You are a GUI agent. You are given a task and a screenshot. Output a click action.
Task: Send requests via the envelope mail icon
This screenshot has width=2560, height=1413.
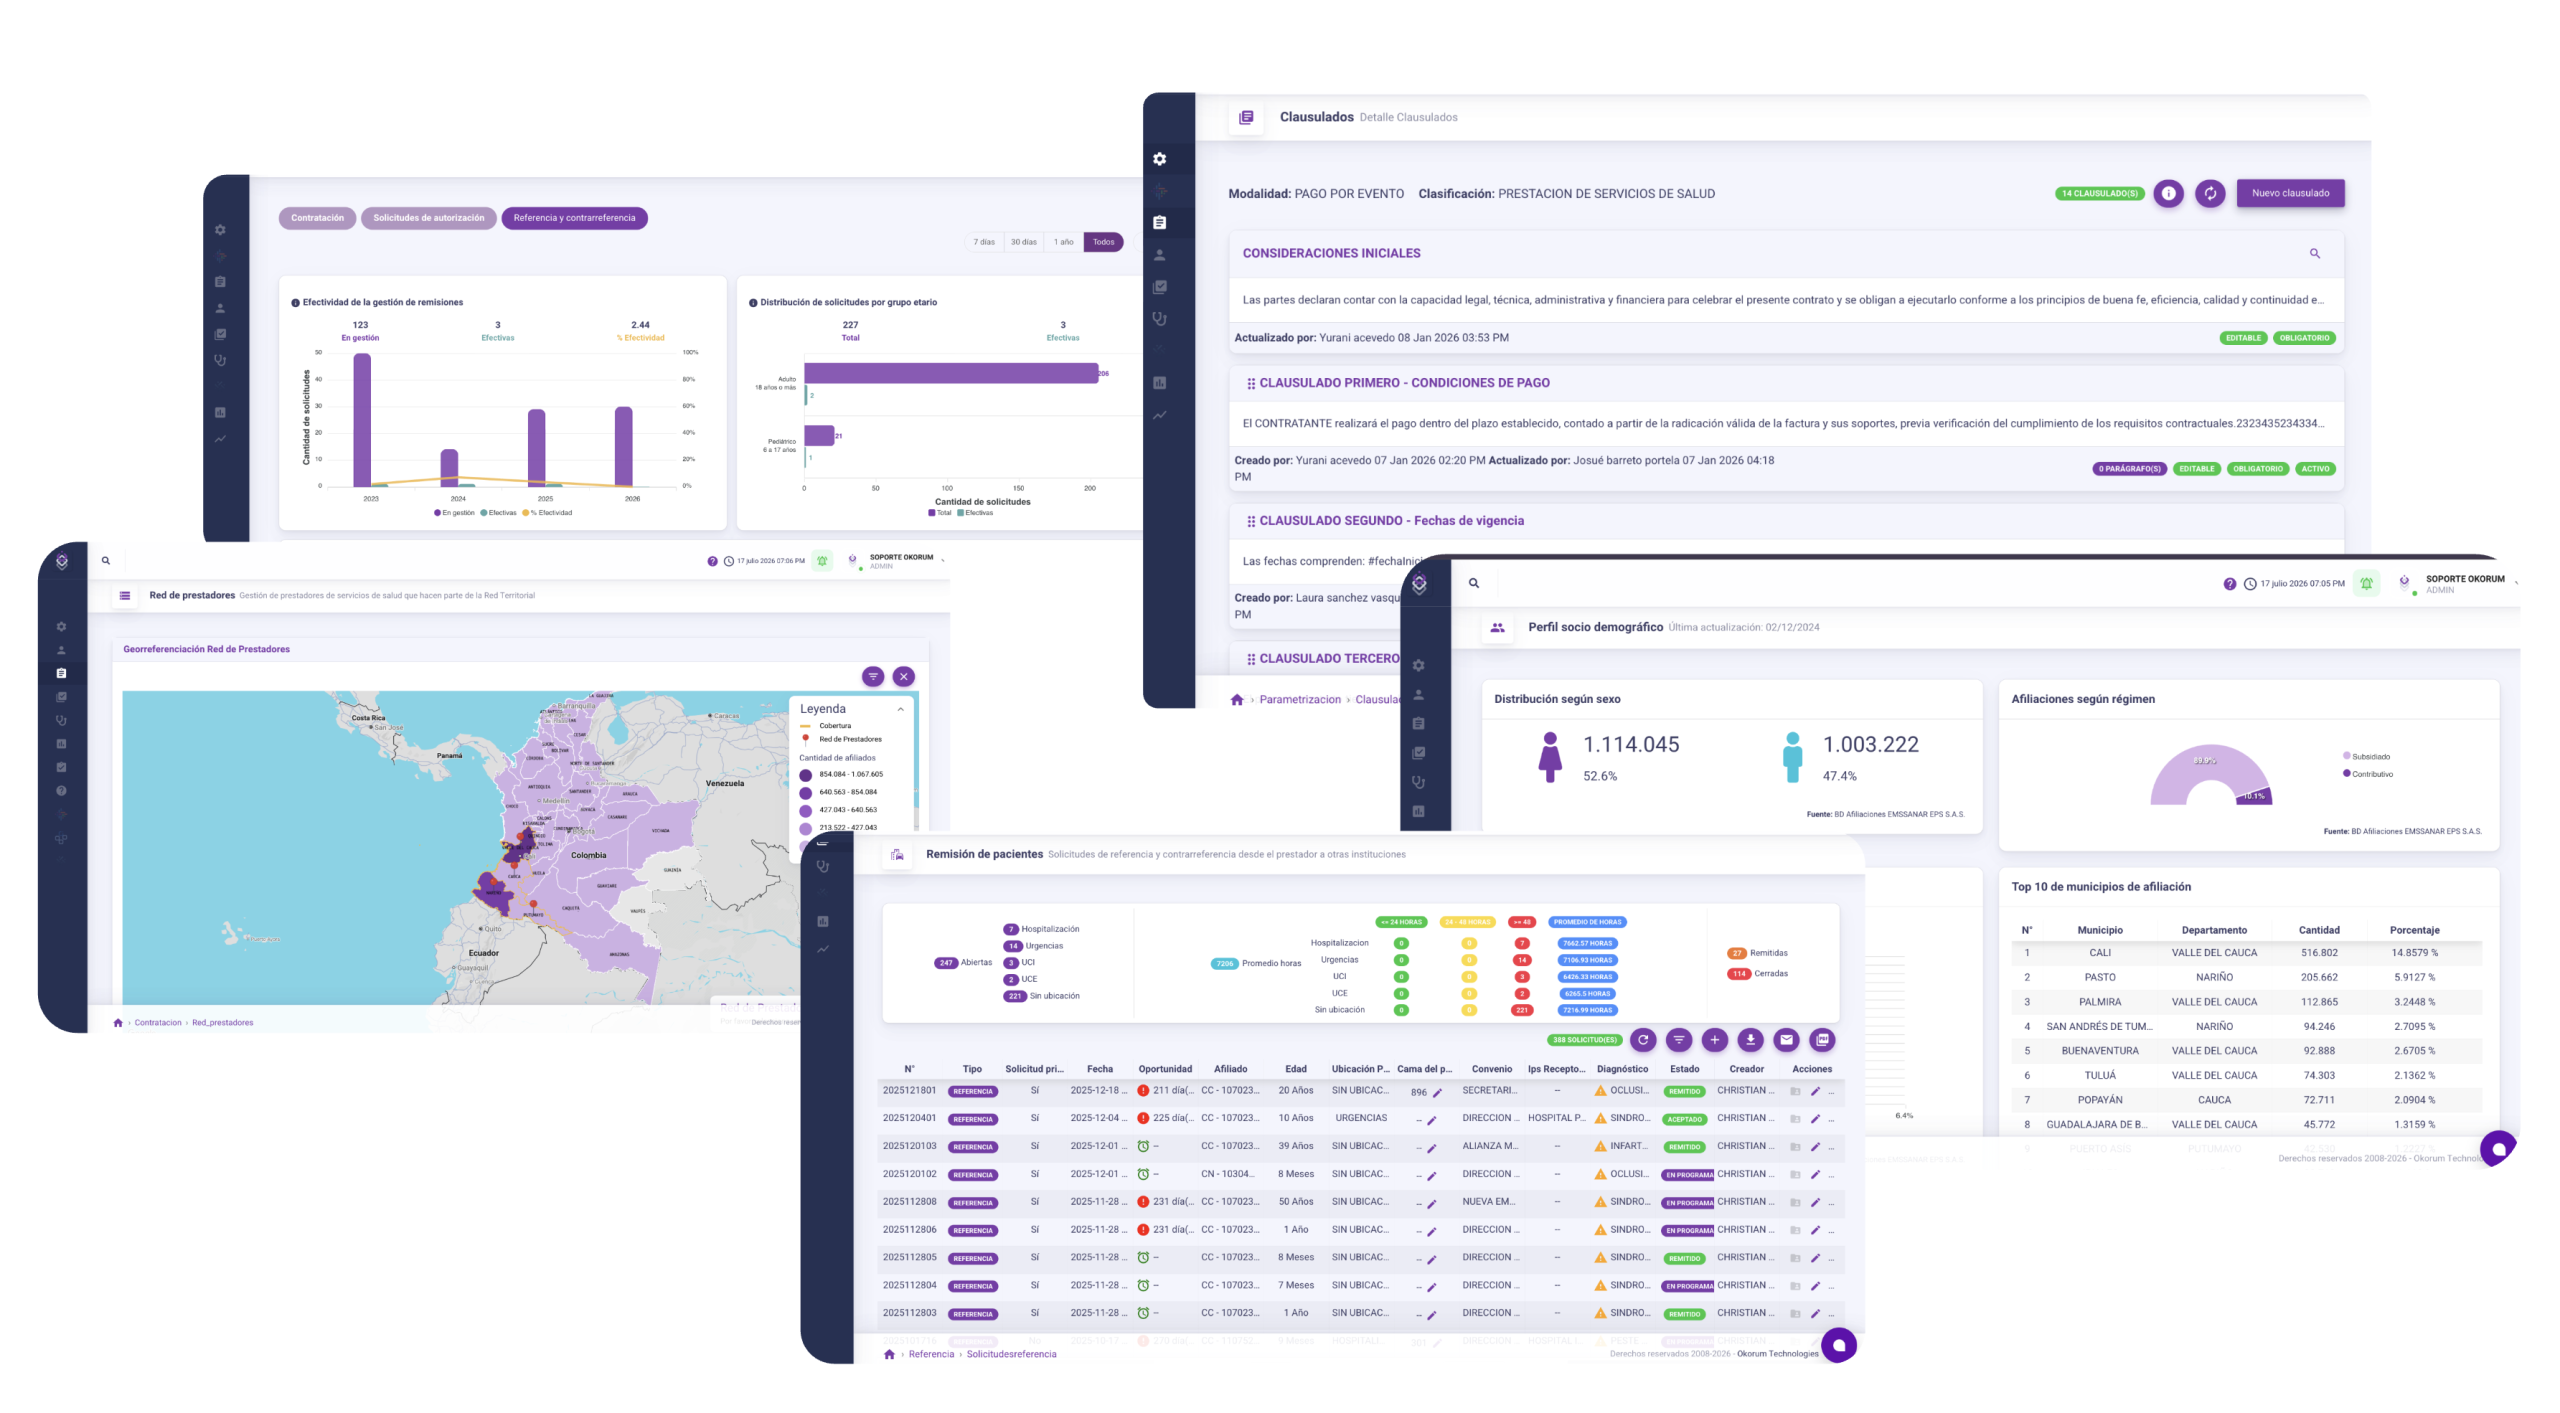coord(1786,1040)
